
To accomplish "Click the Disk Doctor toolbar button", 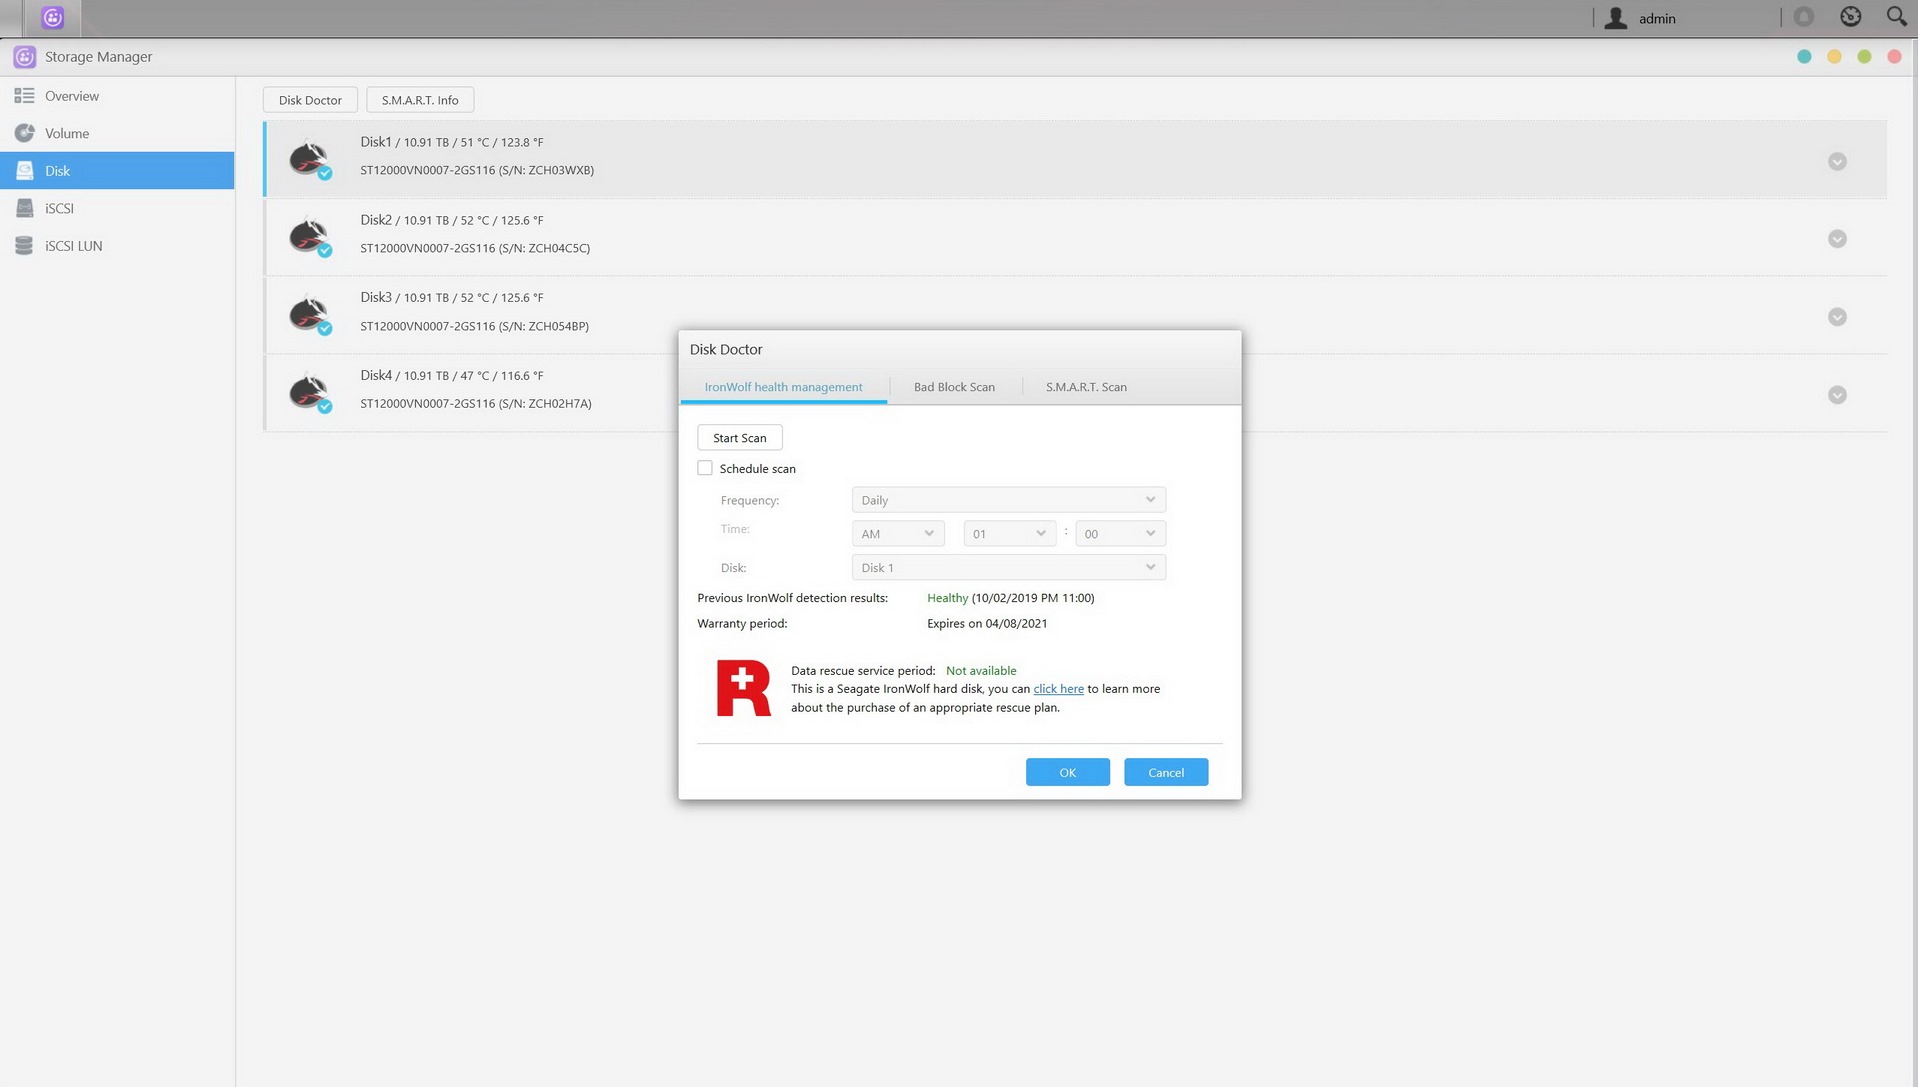I will (x=310, y=100).
